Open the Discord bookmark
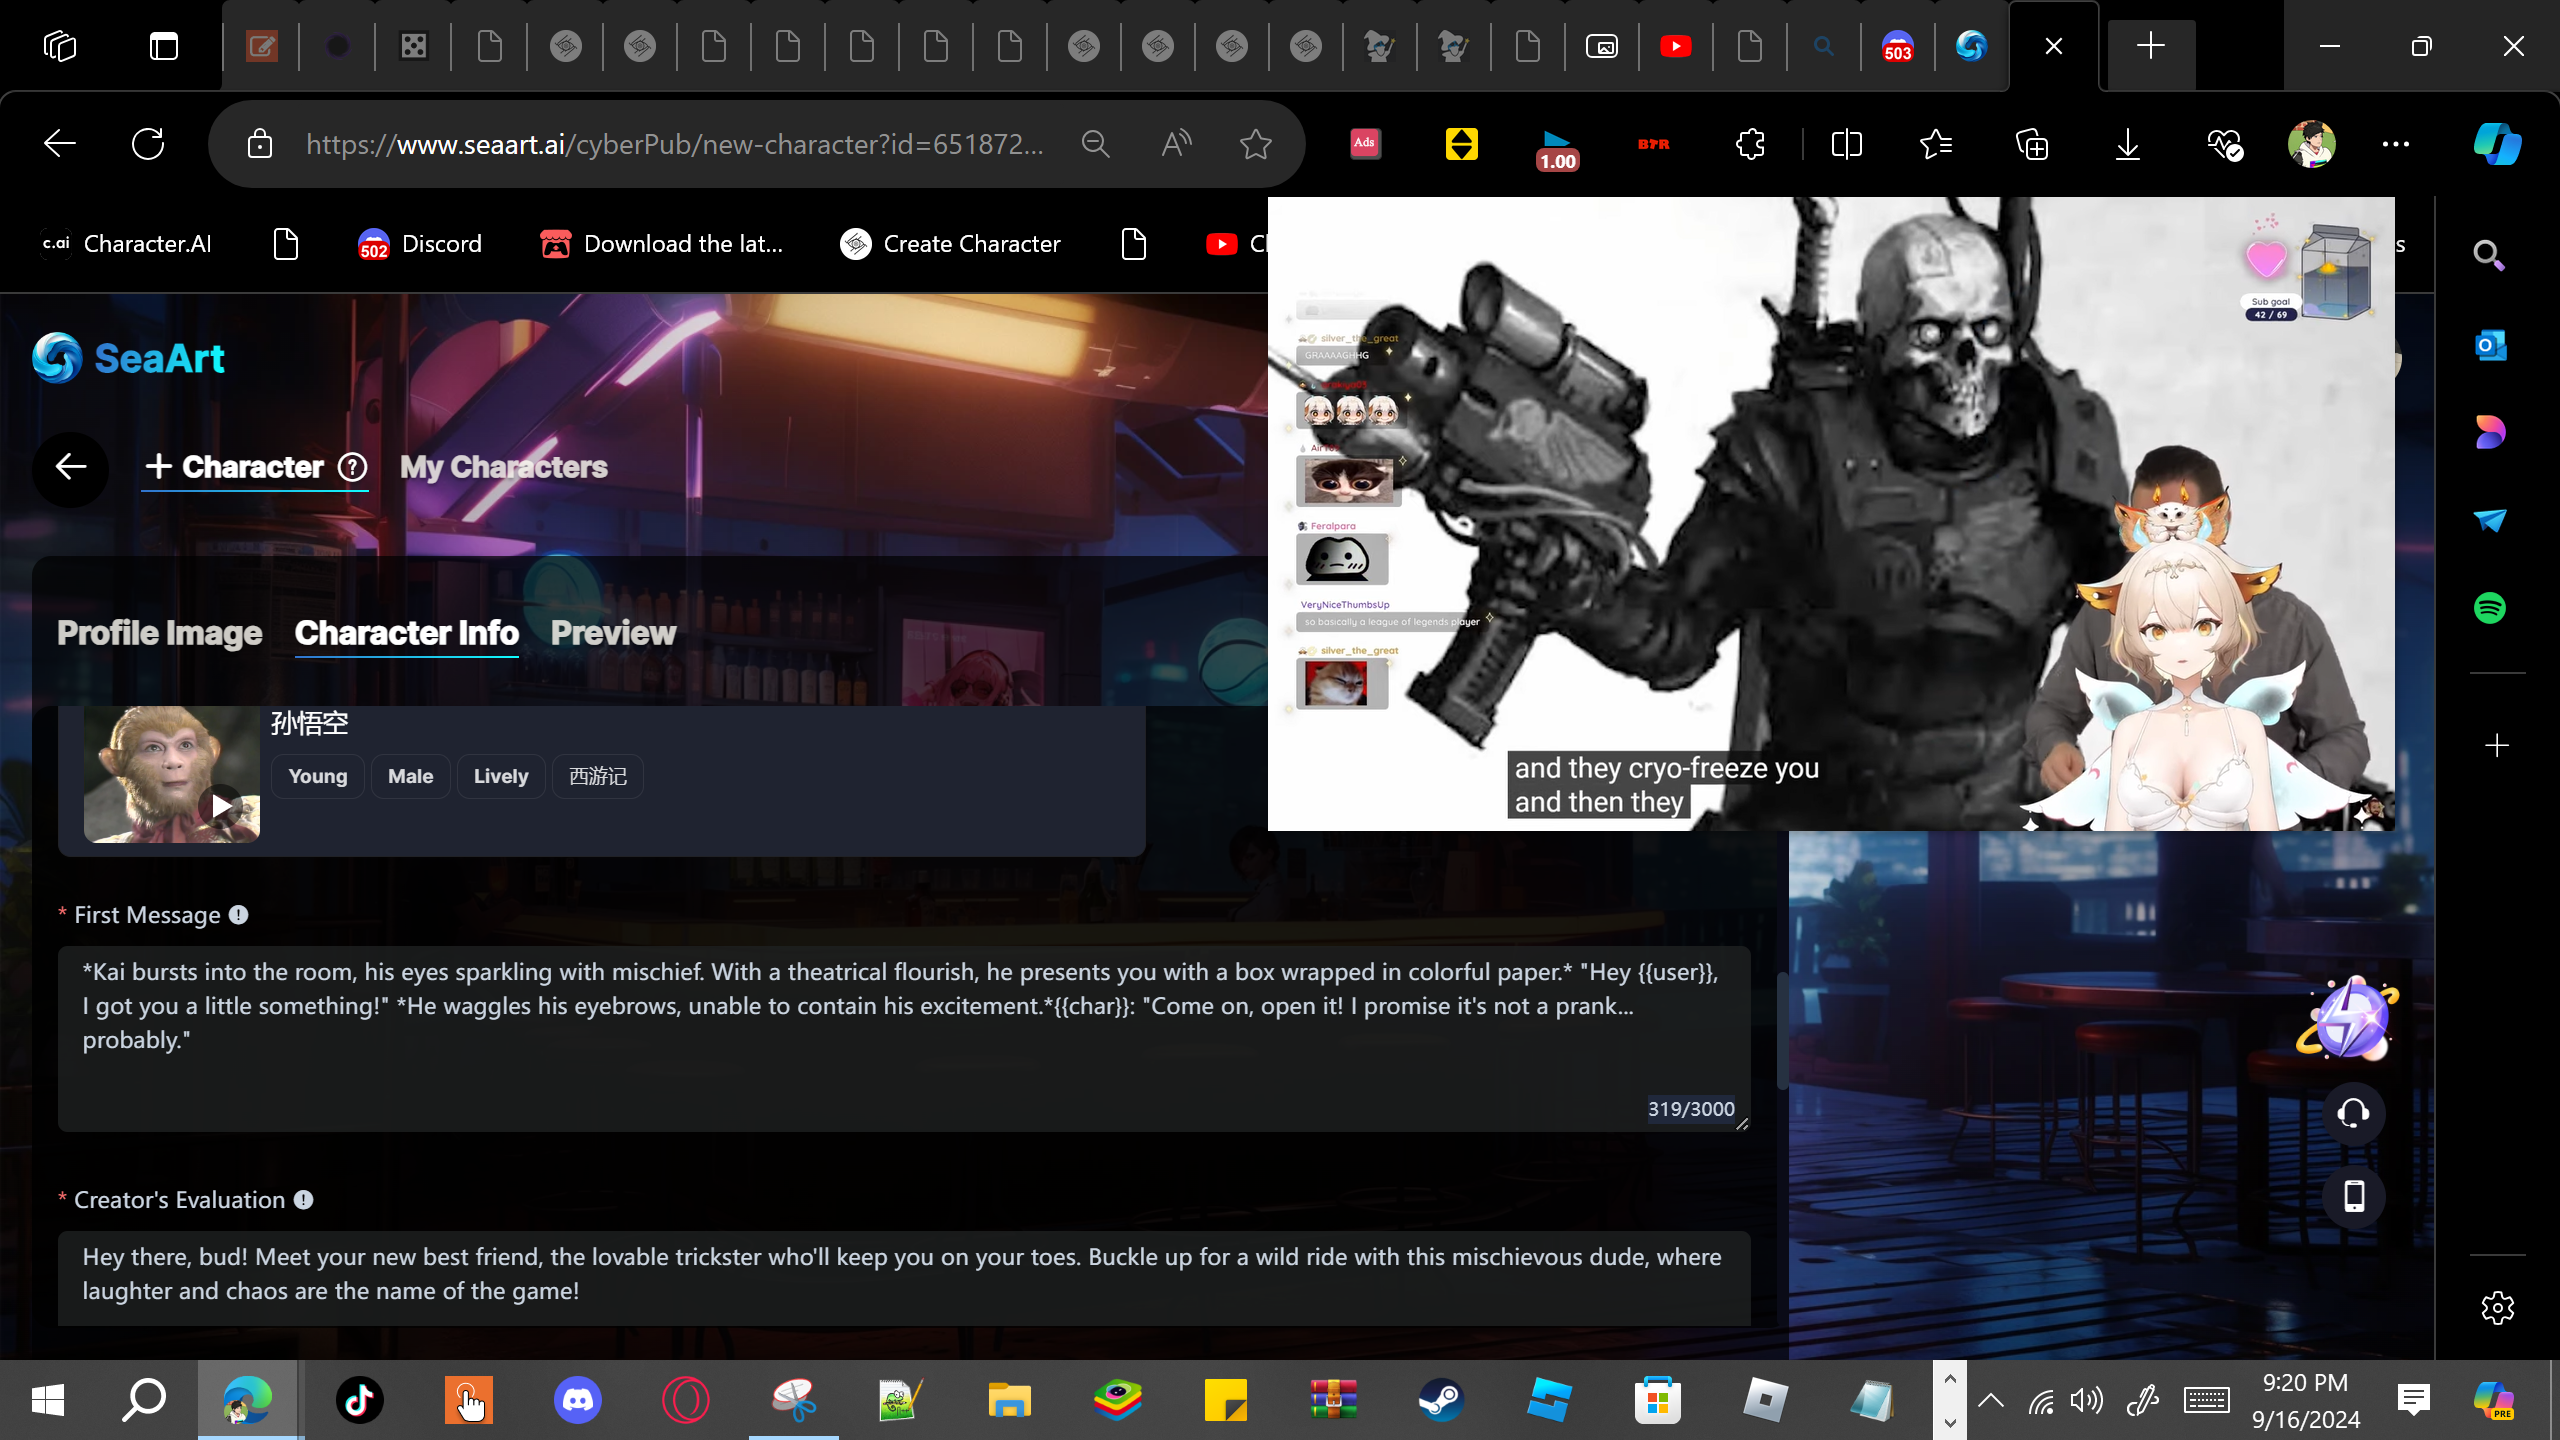Viewport: 2560px width, 1440px height. click(x=420, y=244)
